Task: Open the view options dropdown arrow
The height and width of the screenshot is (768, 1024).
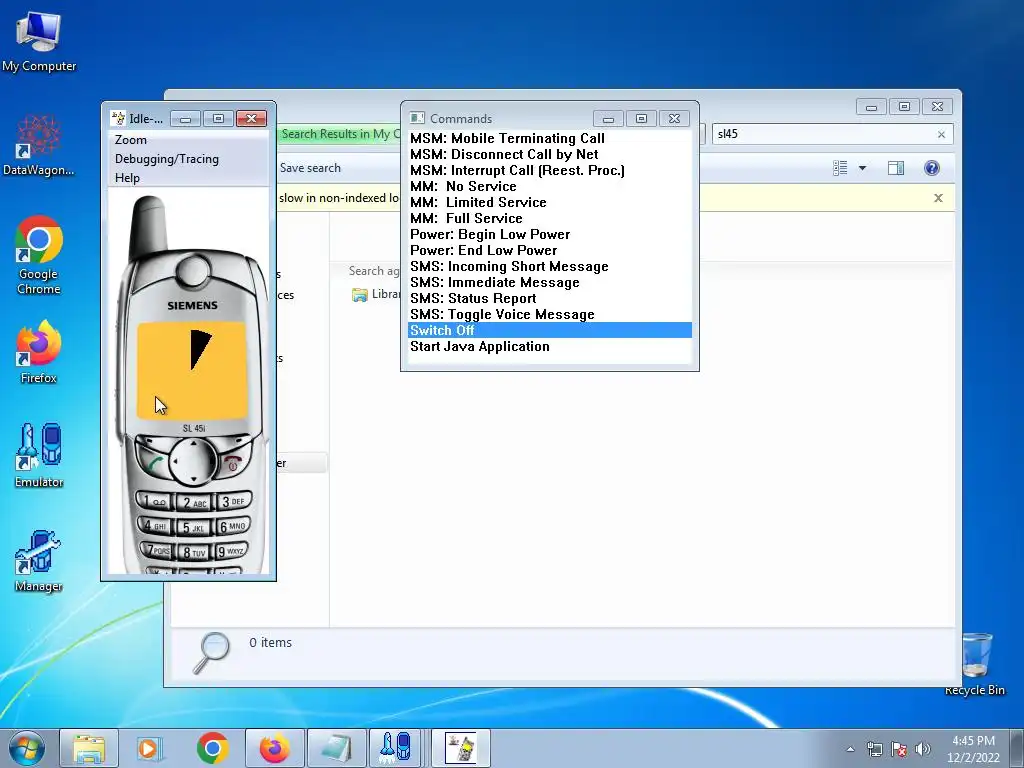Action: coord(862,168)
